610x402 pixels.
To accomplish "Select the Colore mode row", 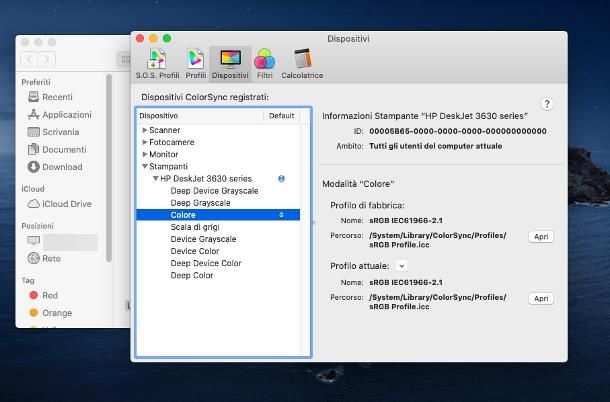I will coord(218,215).
